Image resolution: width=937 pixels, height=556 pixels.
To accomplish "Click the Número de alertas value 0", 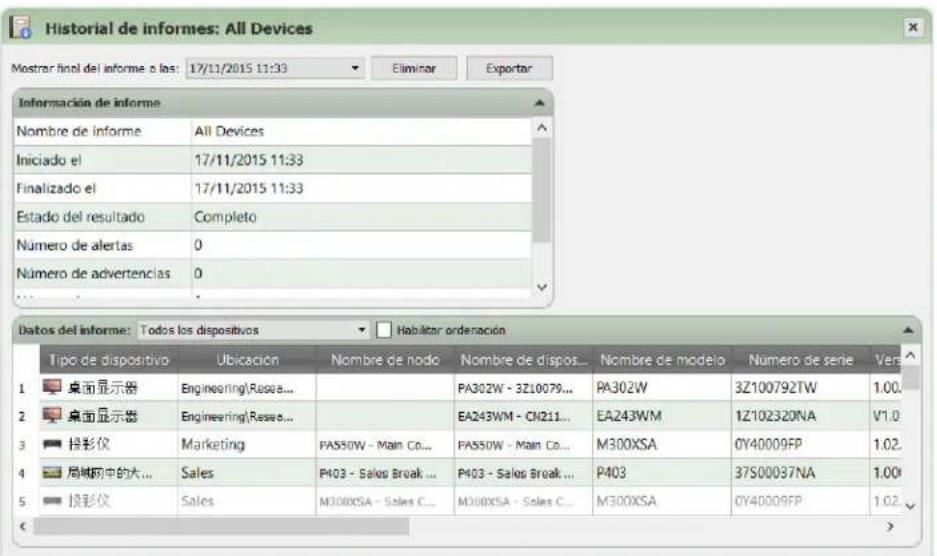I will (x=198, y=245).
